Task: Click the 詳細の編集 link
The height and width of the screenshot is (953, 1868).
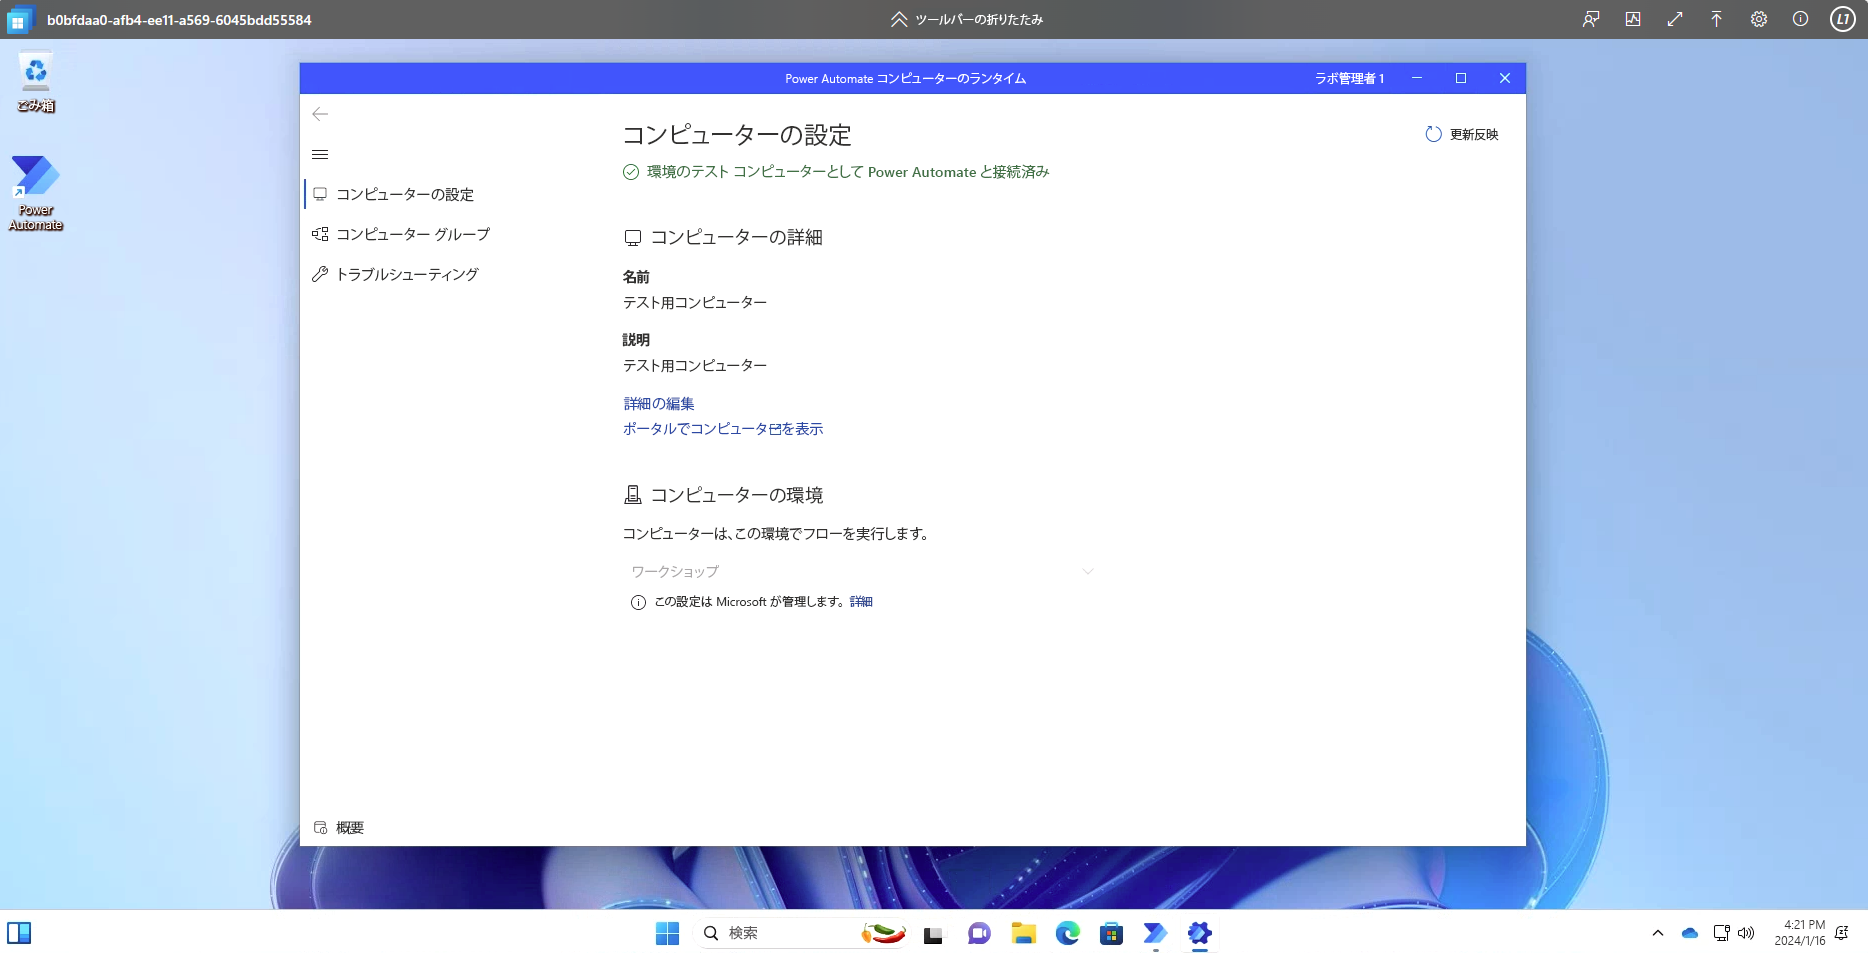Action: (659, 403)
